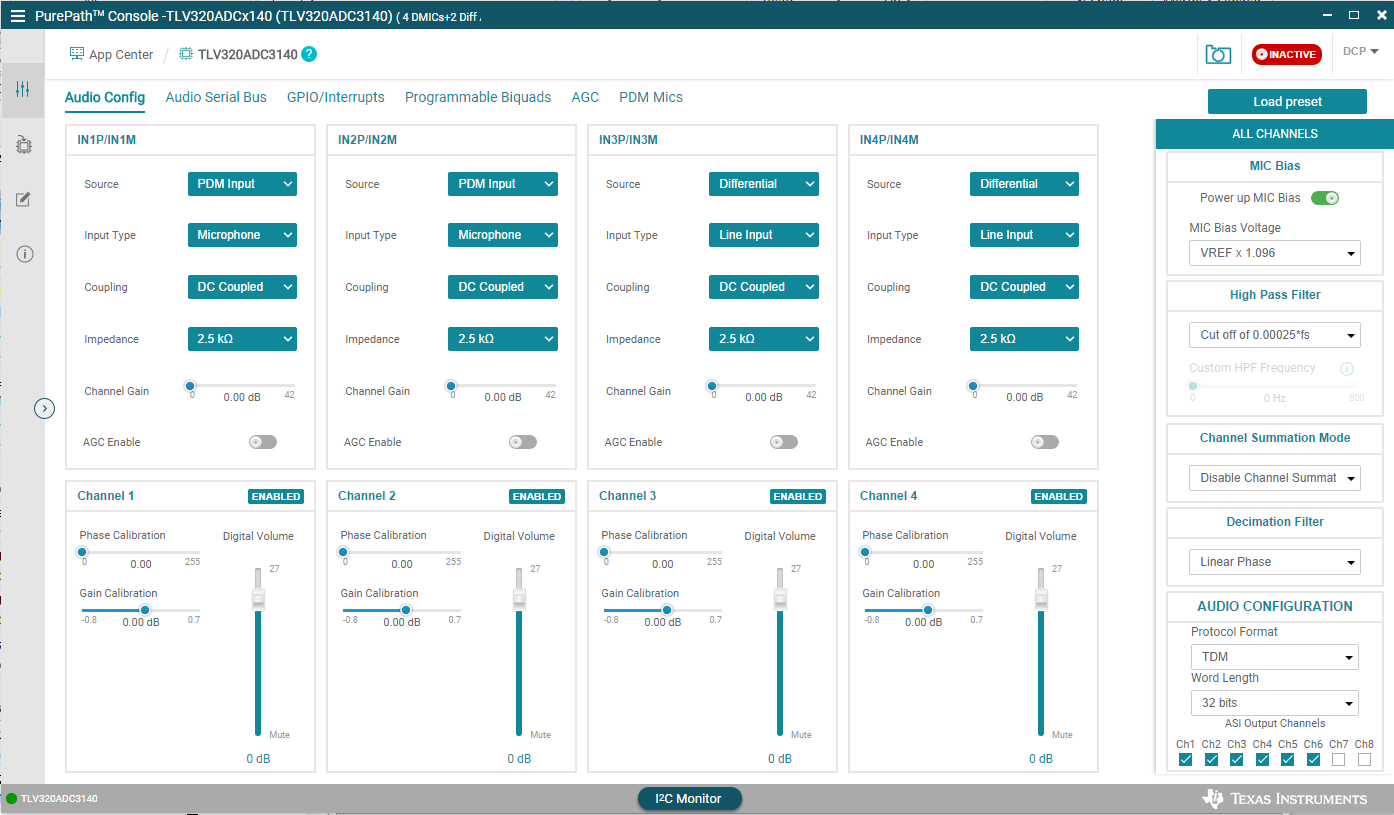Open the IN3P/IN3M Coupling dropdown
The width and height of the screenshot is (1394, 815).
point(764,287)
